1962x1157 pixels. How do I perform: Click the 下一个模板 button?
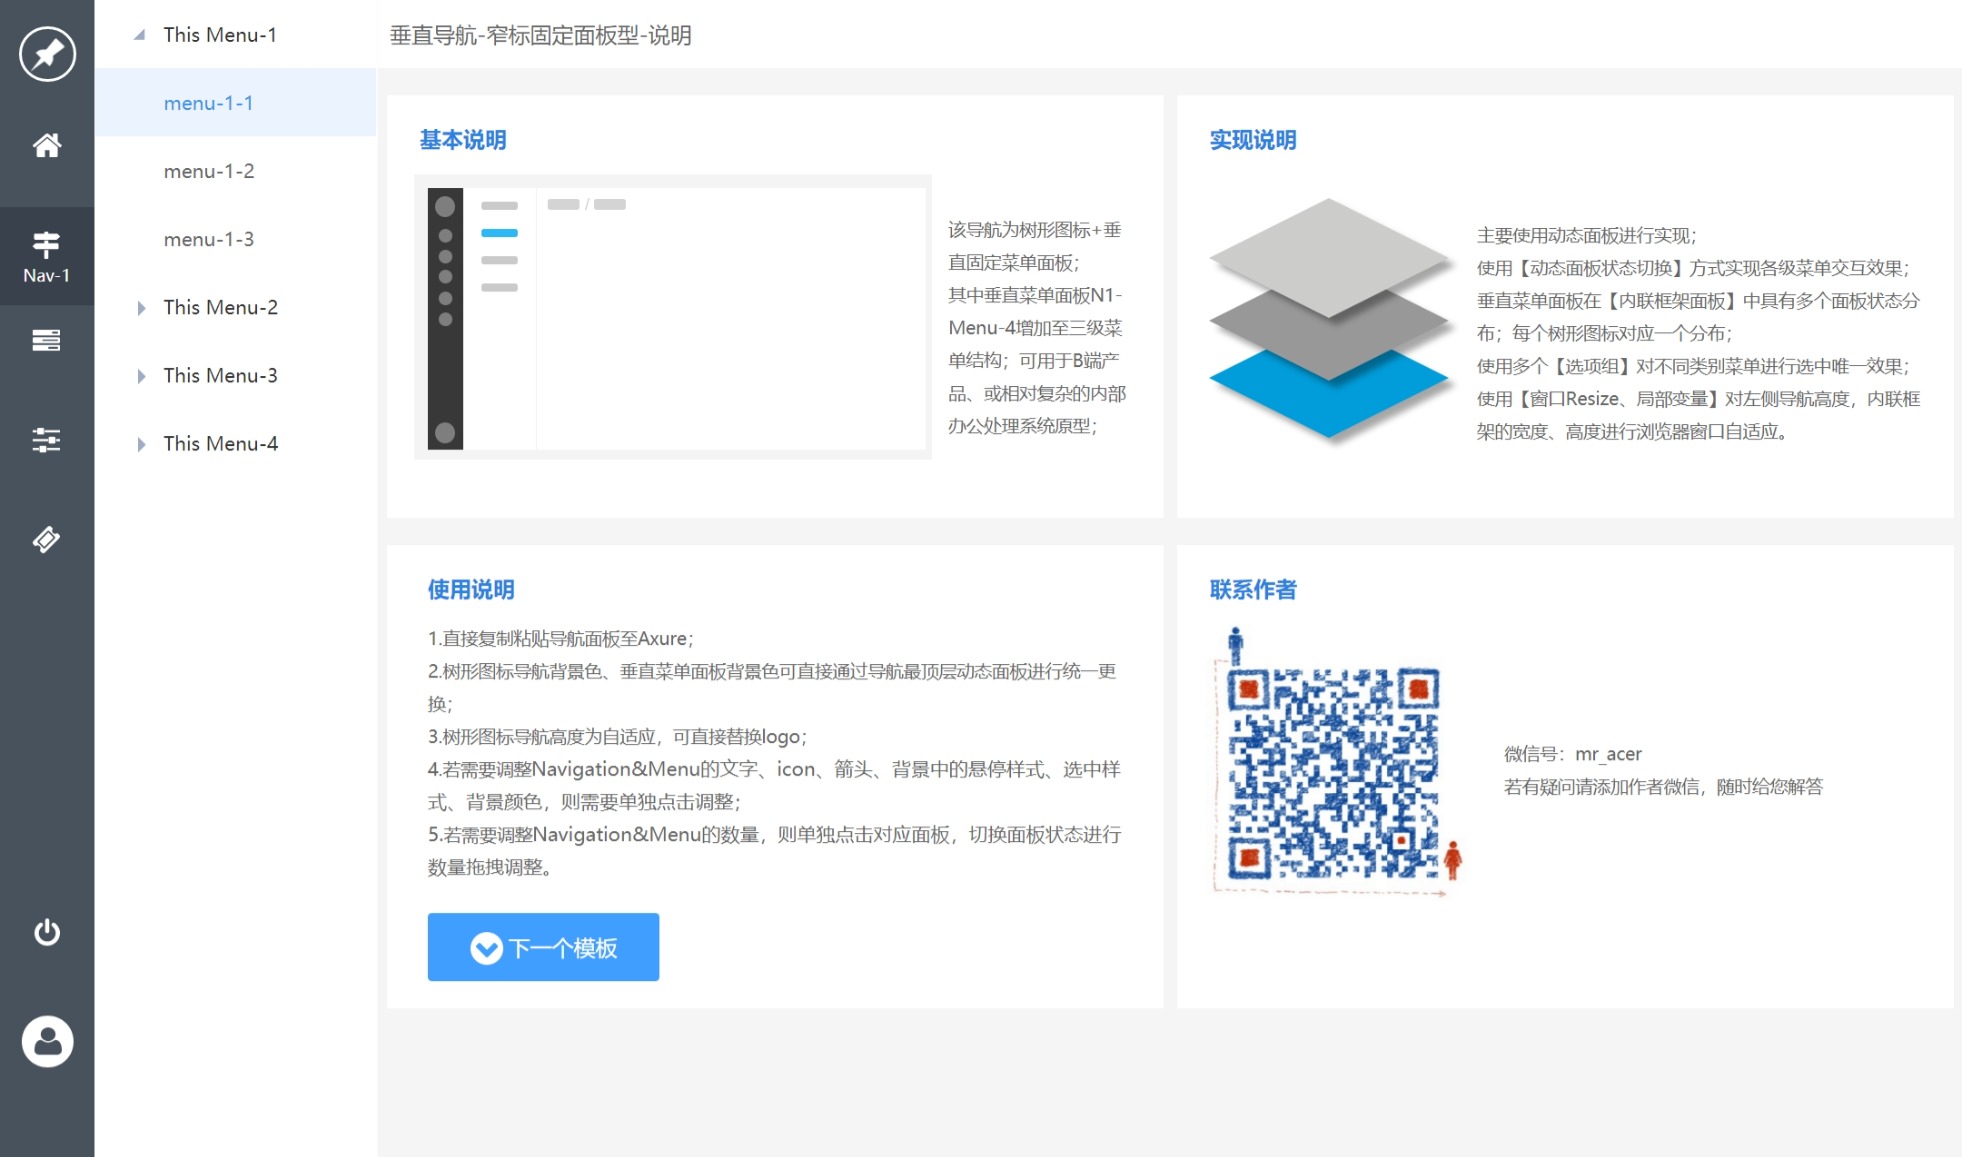click(x=543, y=947)
